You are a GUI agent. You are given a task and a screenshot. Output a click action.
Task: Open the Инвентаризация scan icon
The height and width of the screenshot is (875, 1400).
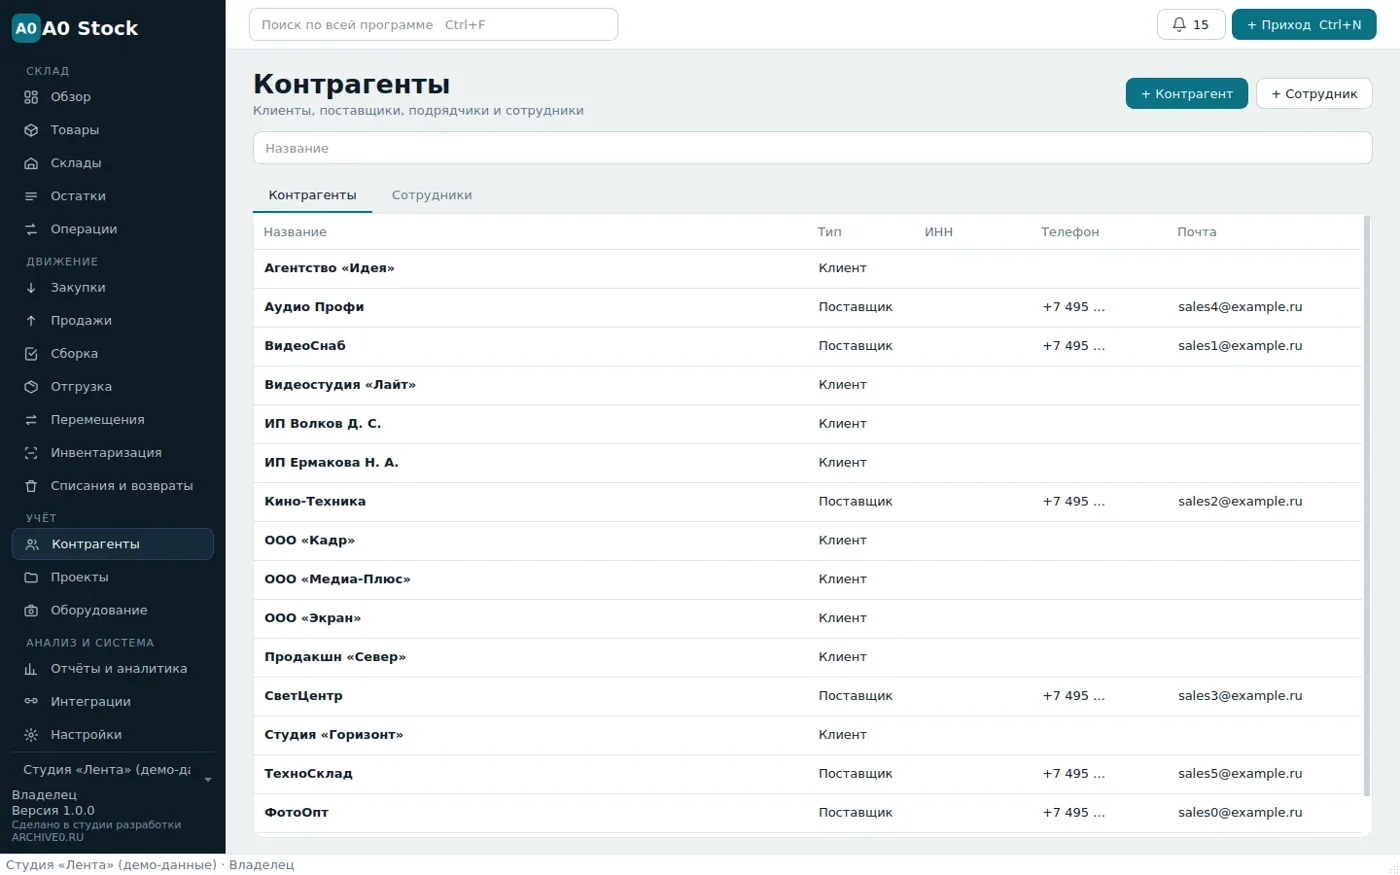pos(31,452)
